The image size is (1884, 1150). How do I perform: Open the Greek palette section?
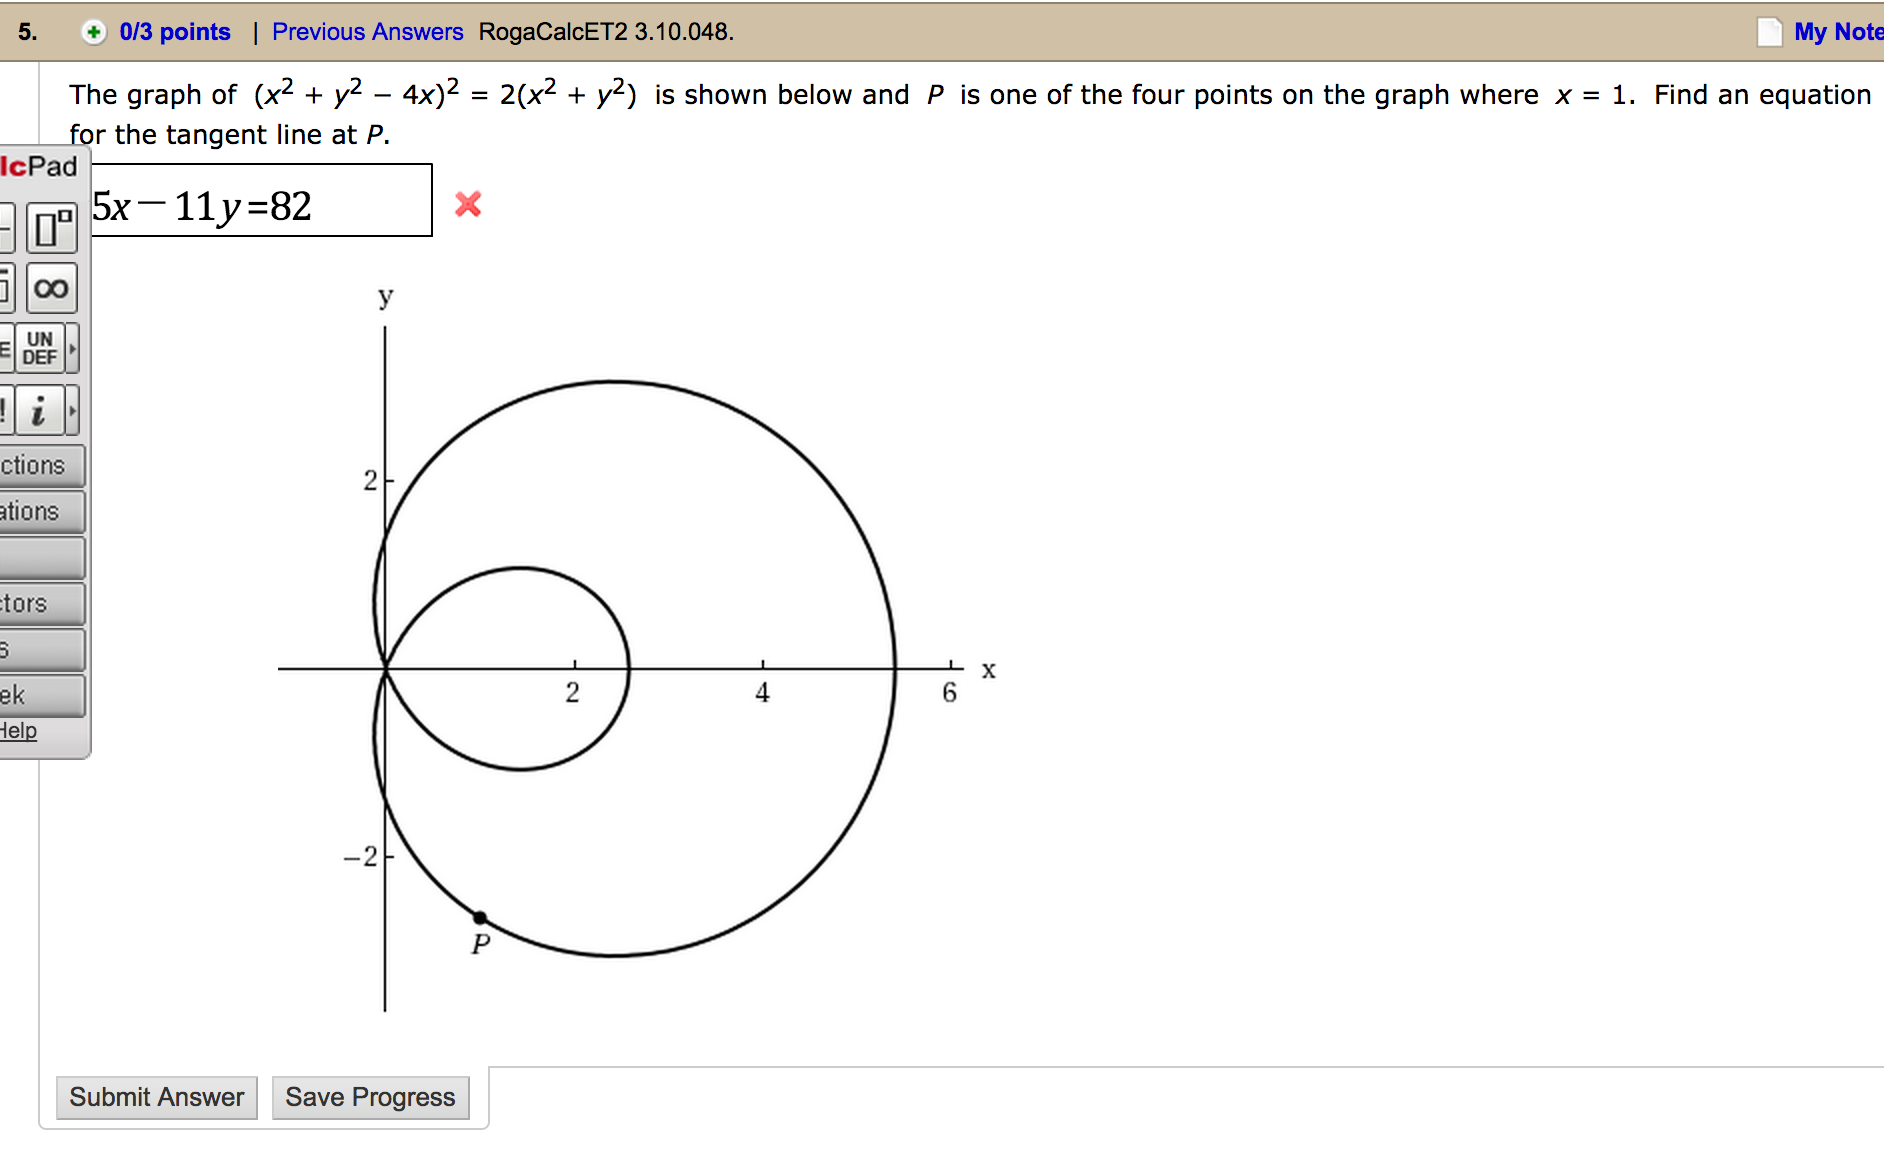pyautogui.click(x=40, y=696)
